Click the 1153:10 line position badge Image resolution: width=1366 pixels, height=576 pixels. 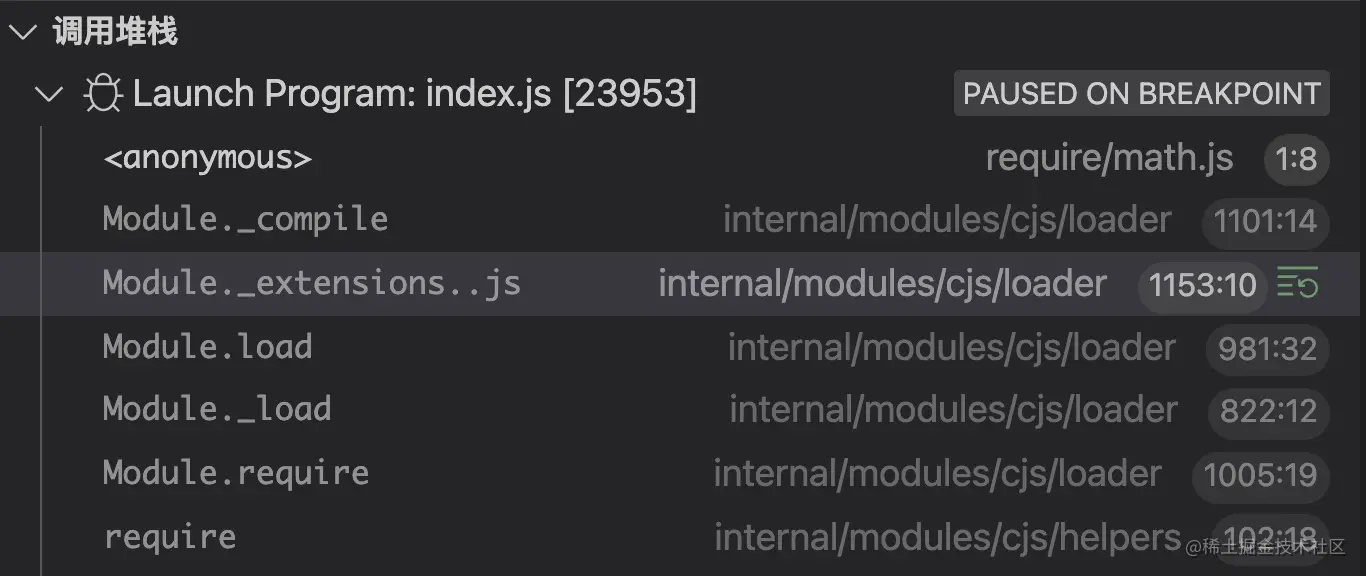[1202, 286]
